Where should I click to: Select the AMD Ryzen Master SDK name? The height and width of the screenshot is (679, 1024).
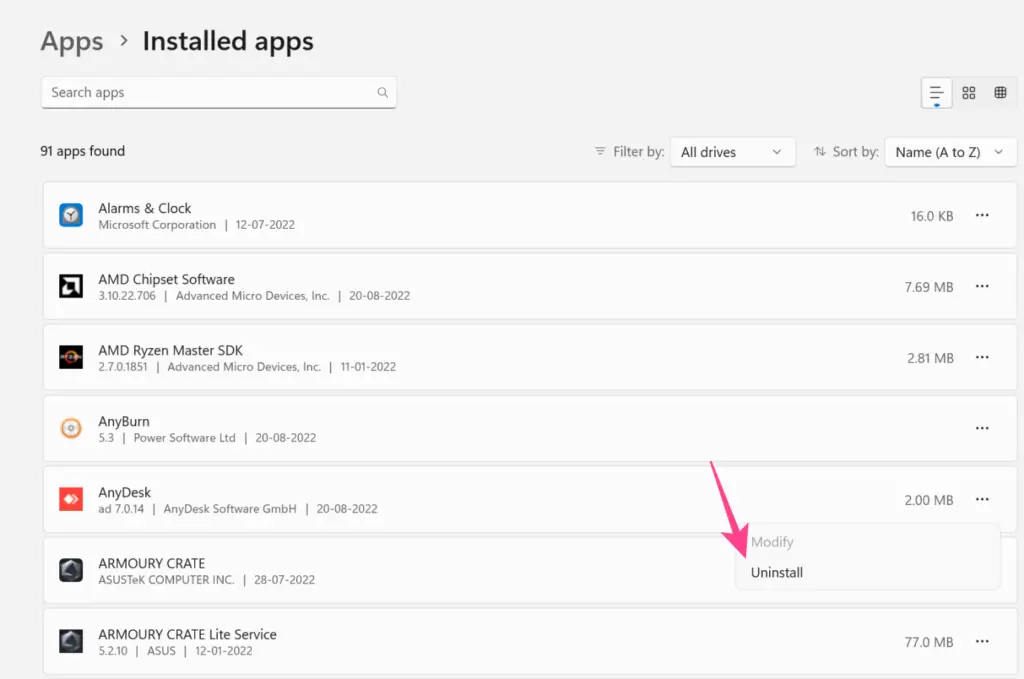pyautogui.click(x=170, y=351)
